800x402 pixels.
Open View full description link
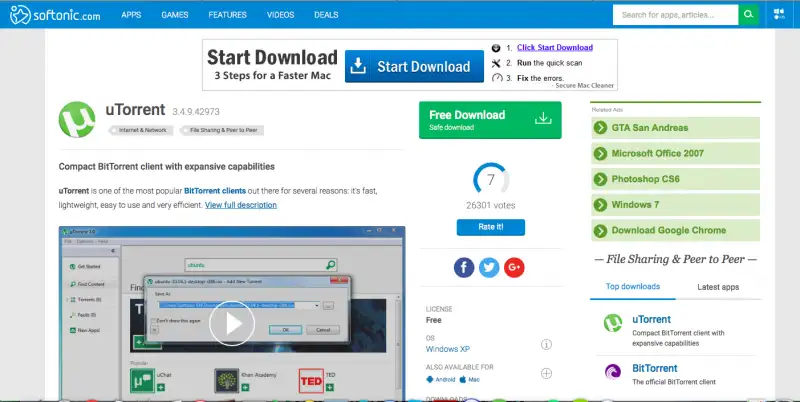[241, 205]
